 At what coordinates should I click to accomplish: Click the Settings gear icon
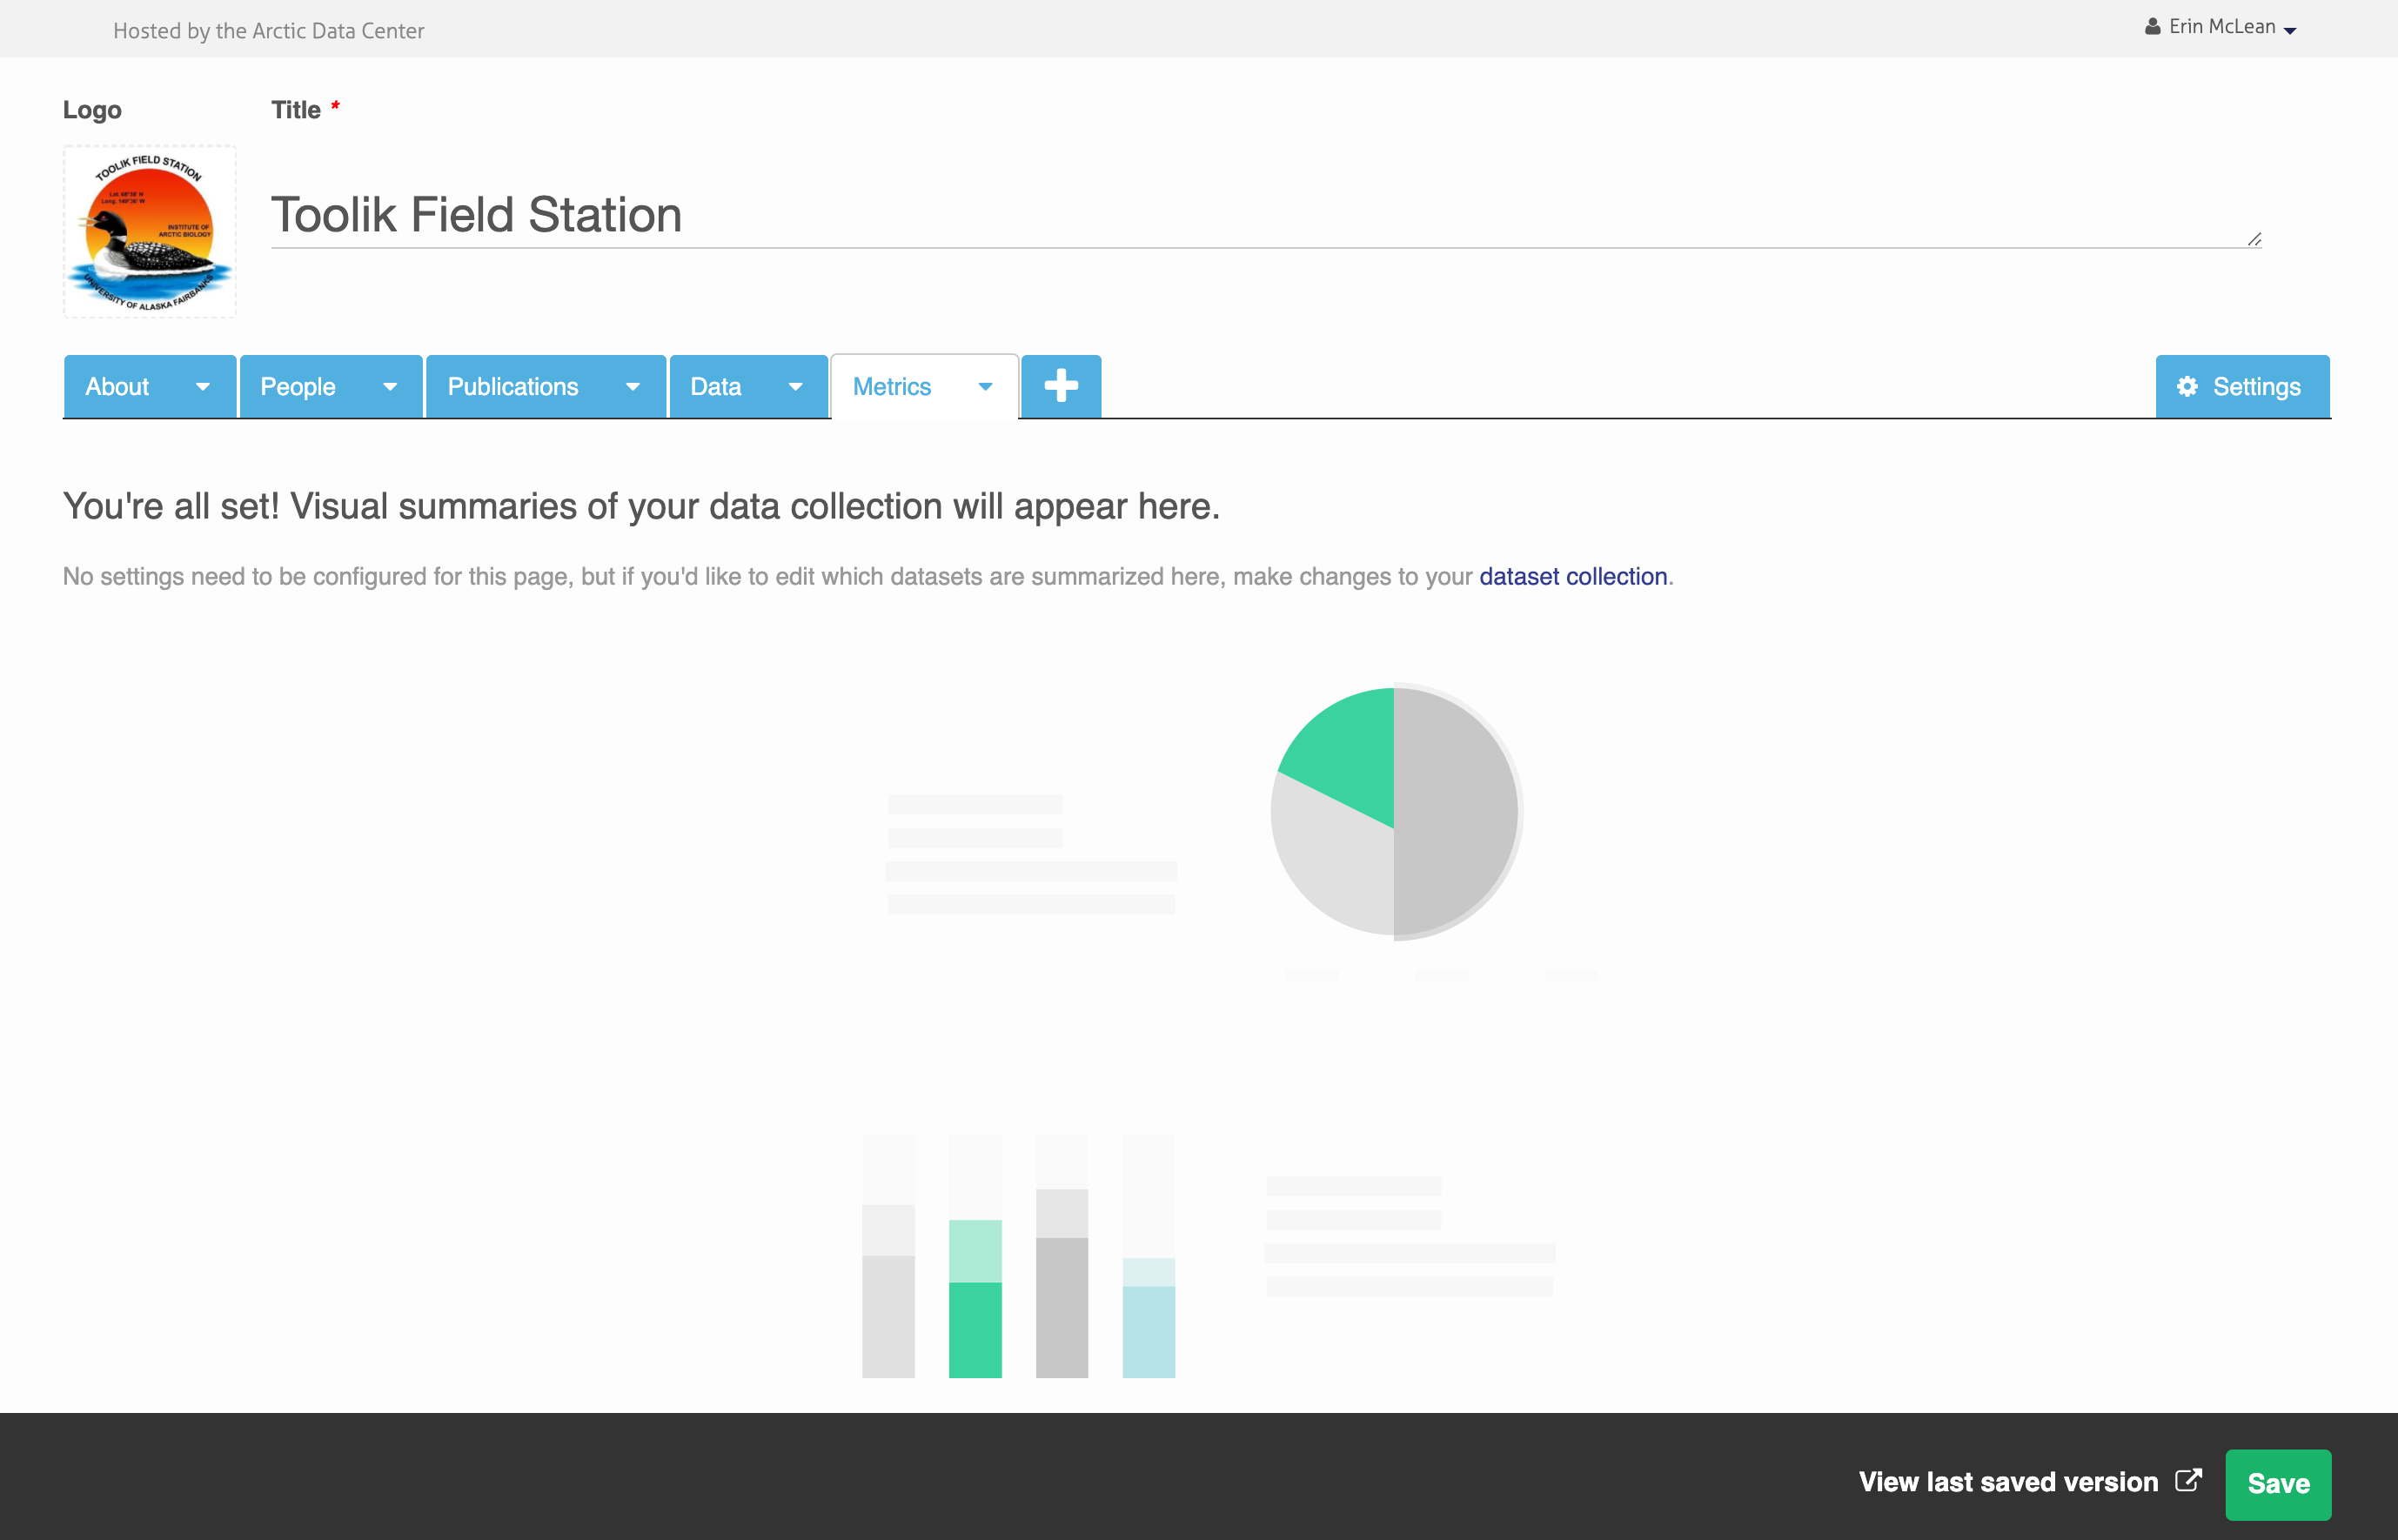coord(2187,387)
